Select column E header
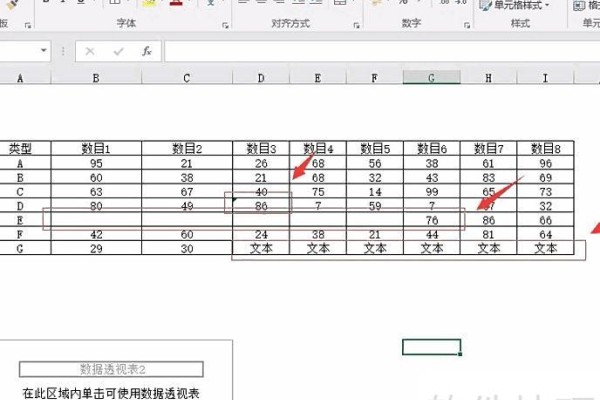 [x=318, y=78]
